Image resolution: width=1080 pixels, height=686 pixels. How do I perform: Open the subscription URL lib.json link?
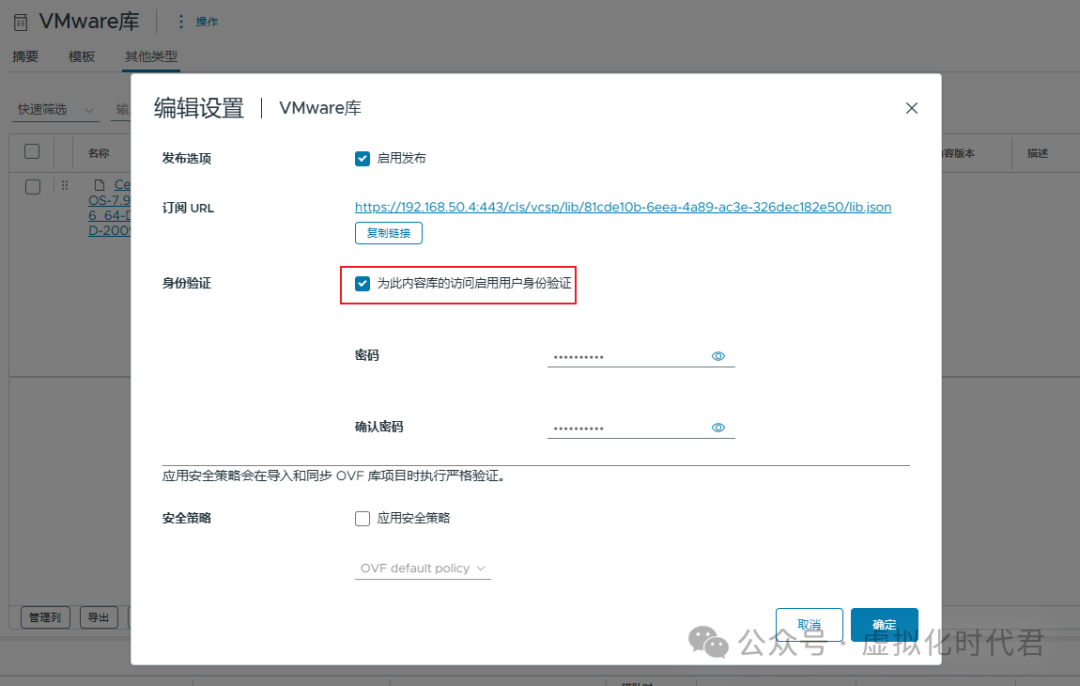[623, 207]
